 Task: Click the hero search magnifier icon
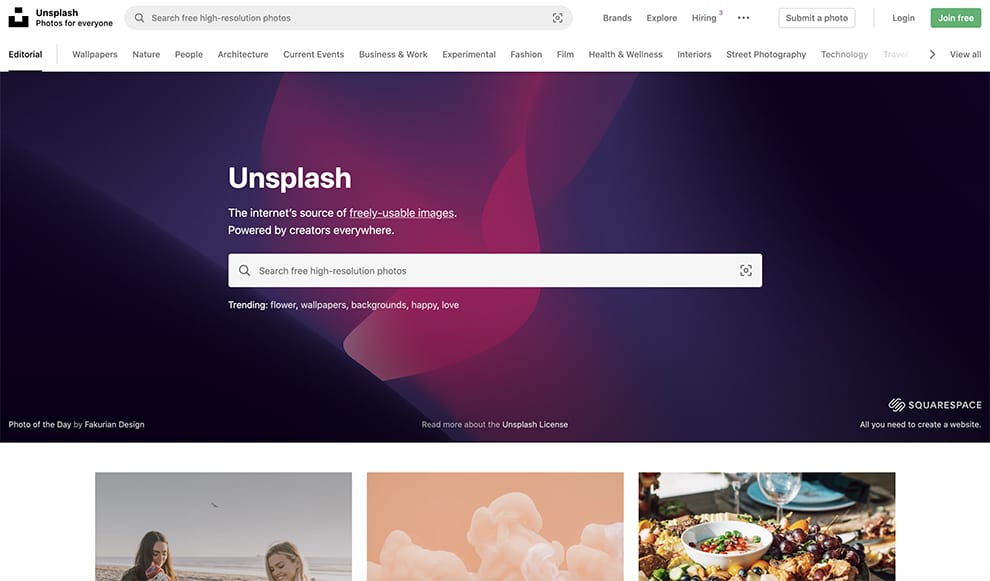point(244,270)
